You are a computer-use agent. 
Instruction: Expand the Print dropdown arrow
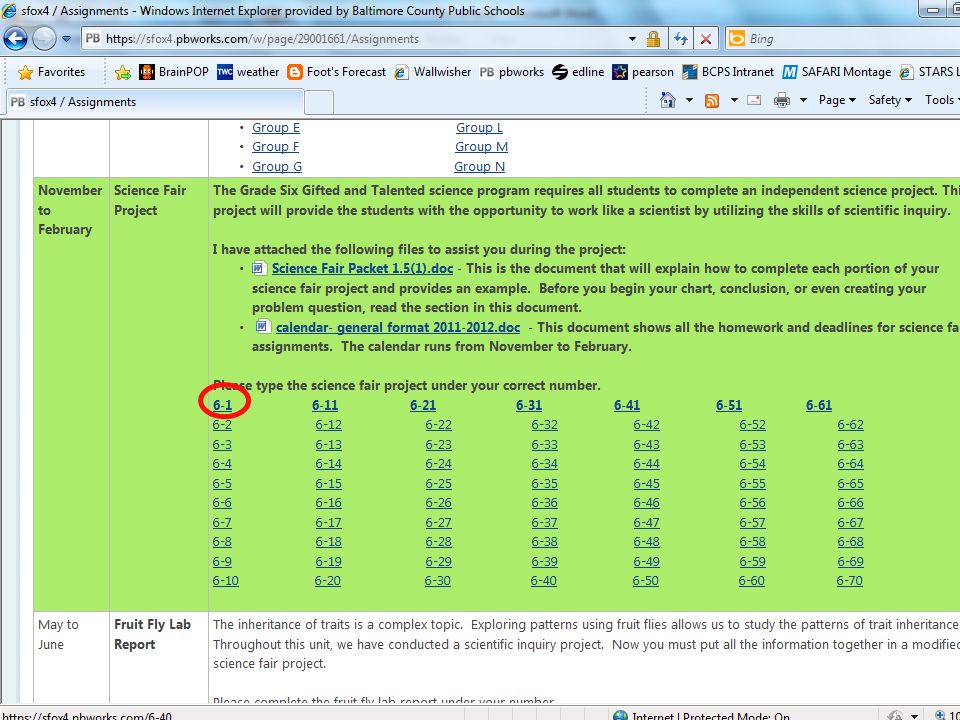pyautogui.click(x=803, y=100)
